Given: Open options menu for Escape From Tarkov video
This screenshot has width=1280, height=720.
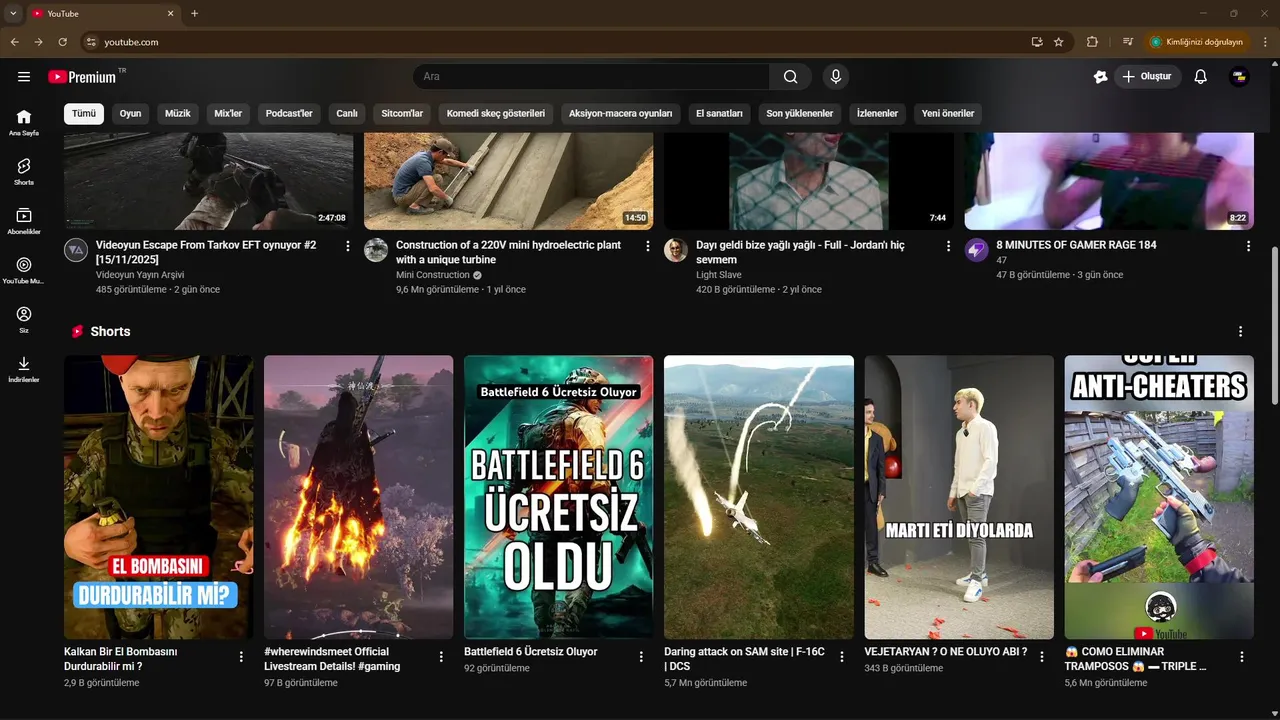Looking at the screenshot, I should click(x=348, y=246).
